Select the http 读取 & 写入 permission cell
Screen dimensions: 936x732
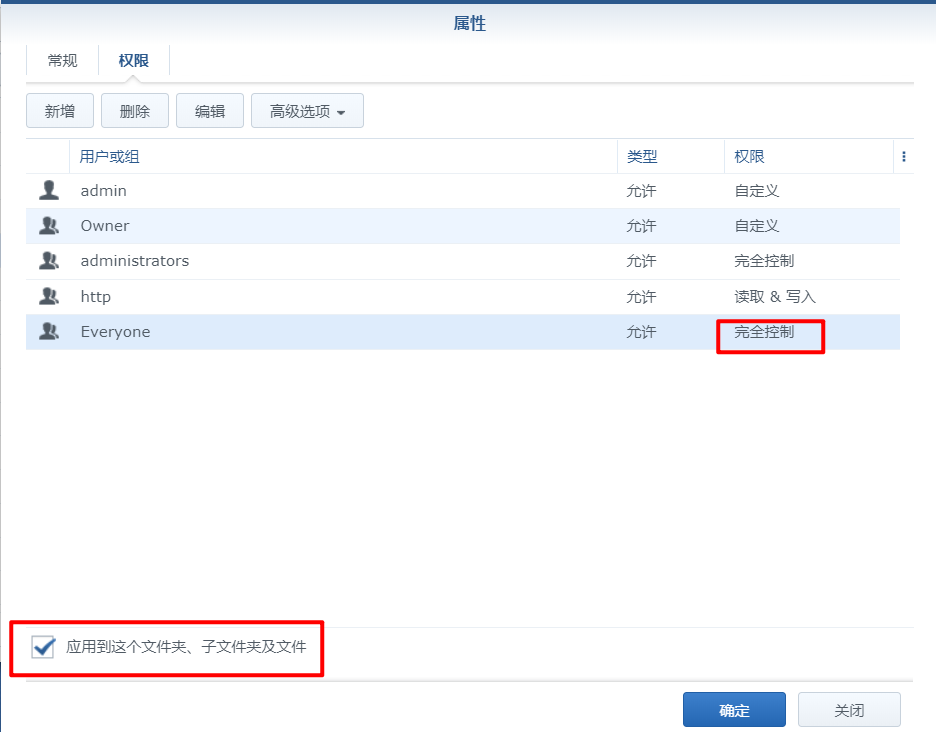coord(775,297)
